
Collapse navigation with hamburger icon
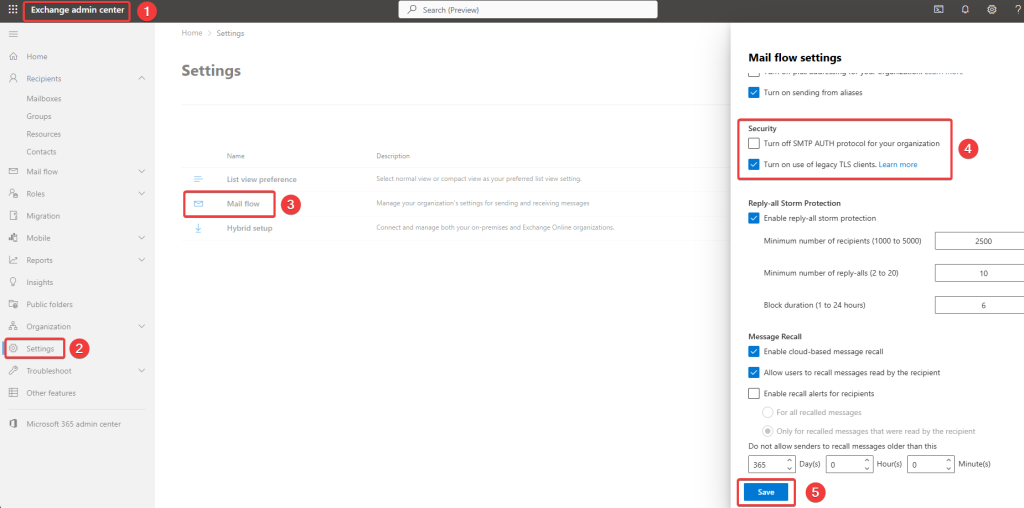(13, 34)
